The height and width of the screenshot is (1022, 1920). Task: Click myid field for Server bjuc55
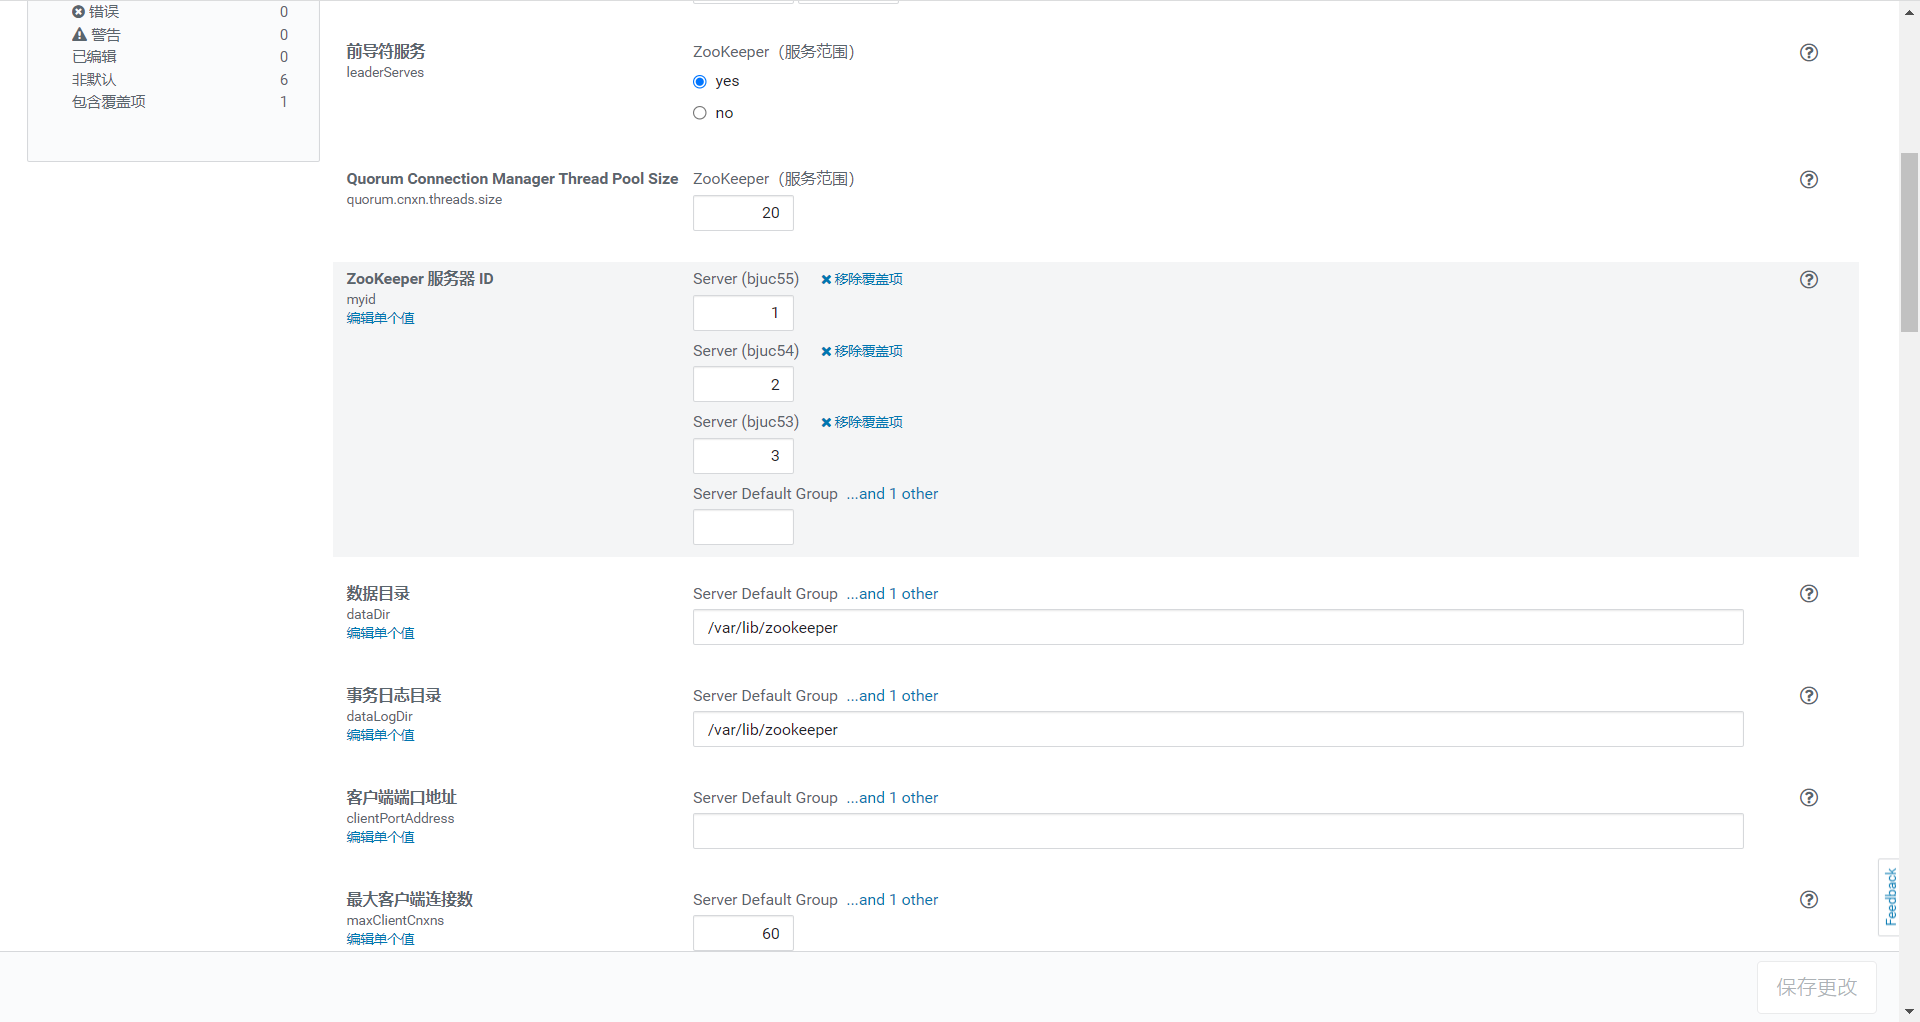(x=743, y=313)
